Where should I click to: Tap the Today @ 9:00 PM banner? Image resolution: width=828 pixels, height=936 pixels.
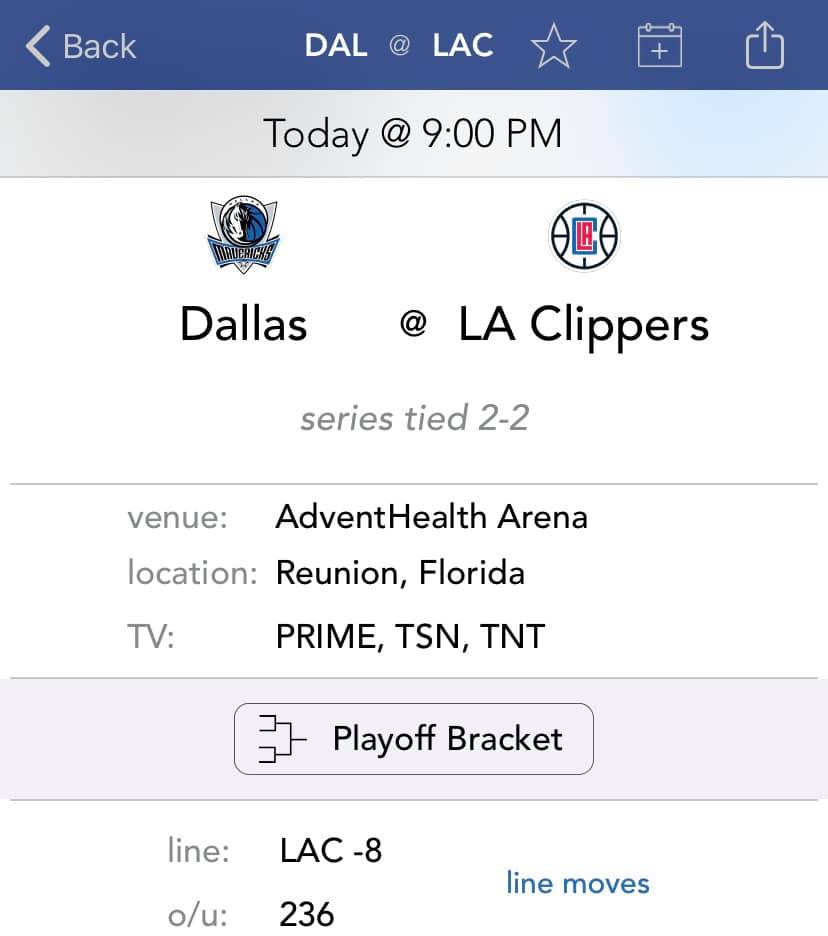(414, 134)
